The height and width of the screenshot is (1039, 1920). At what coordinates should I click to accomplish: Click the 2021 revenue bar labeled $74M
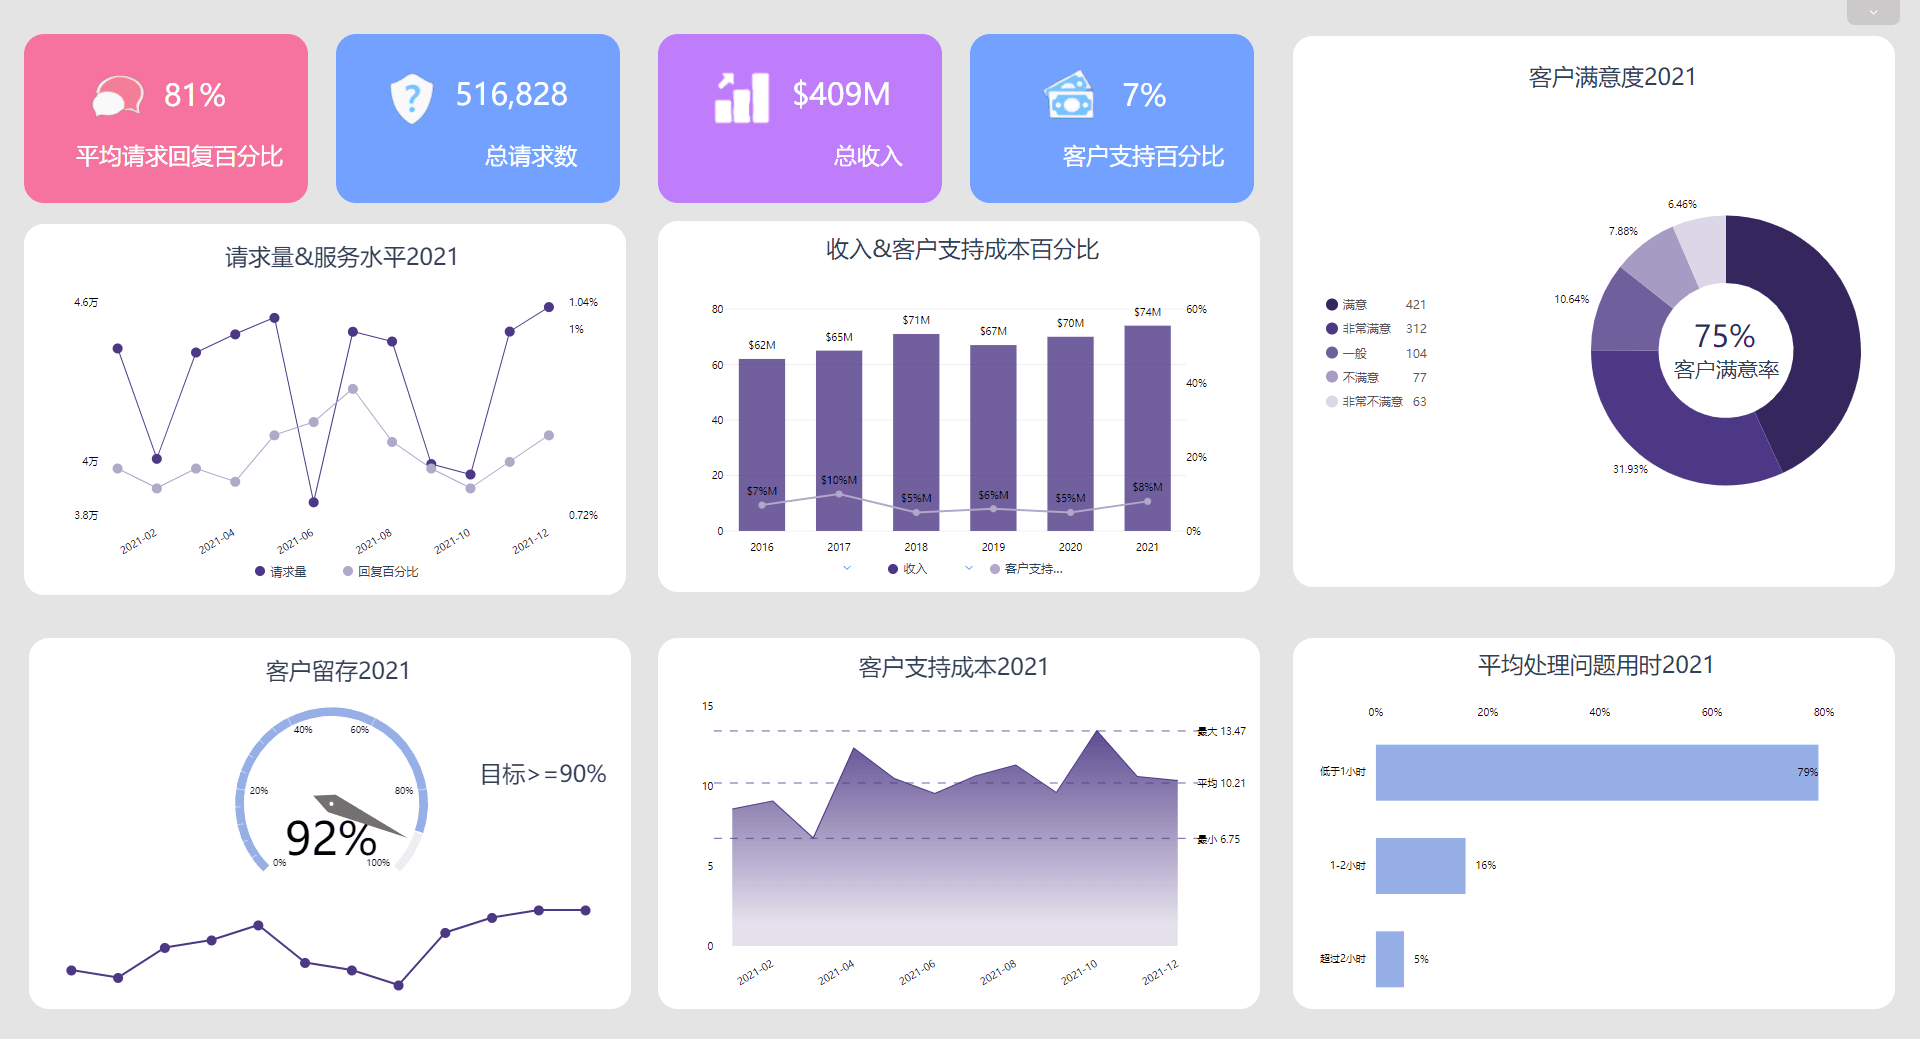(1147, 428)
